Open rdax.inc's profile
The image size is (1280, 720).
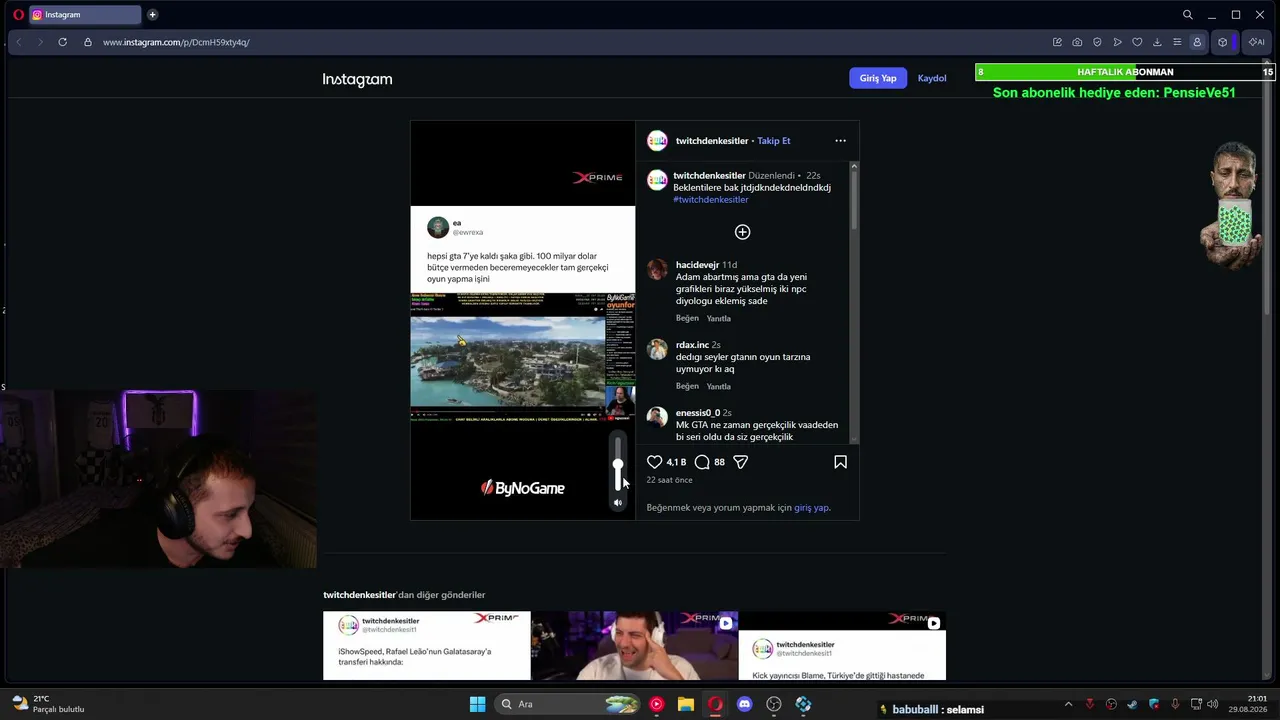pos(692,345)
